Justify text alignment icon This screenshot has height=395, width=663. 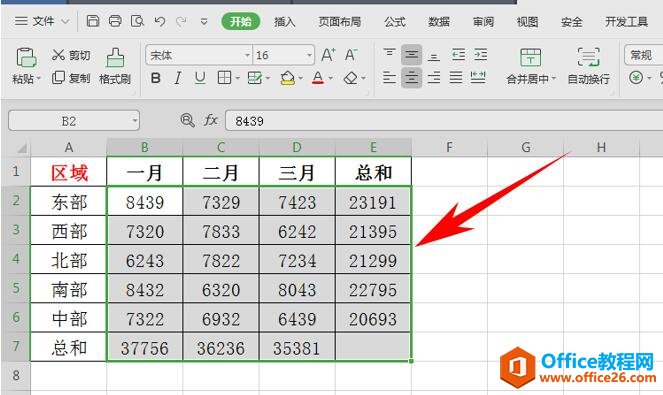pyautogui.click(x=456, y=77)
